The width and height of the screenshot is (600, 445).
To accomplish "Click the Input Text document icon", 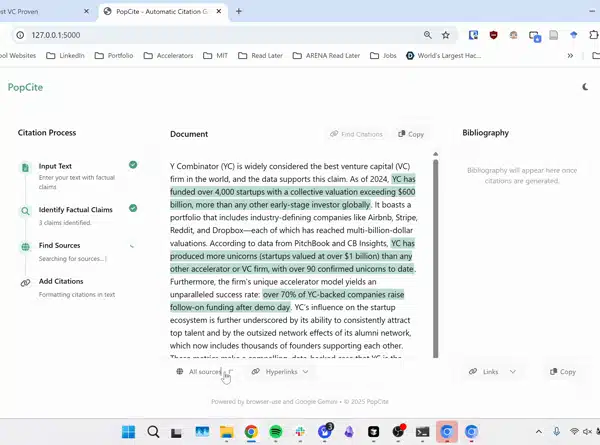I will tap(25, 168).
